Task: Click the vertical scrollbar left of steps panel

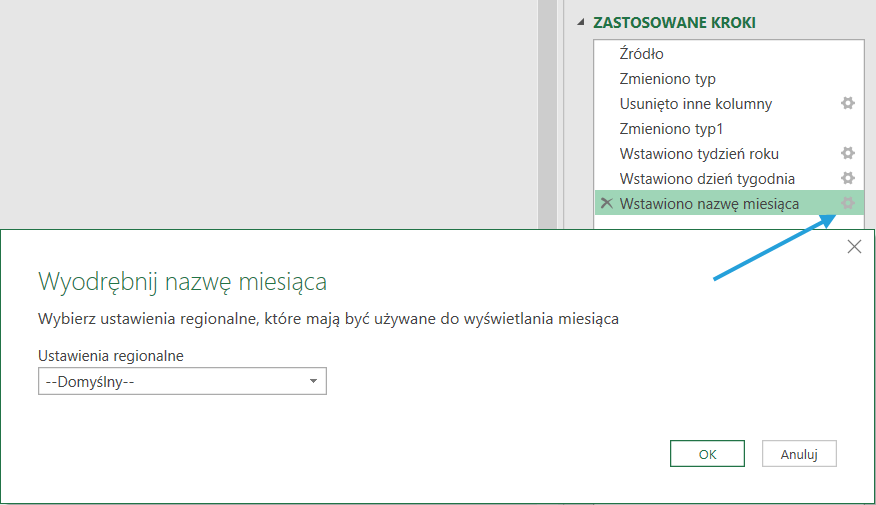Action: point(547,110)
